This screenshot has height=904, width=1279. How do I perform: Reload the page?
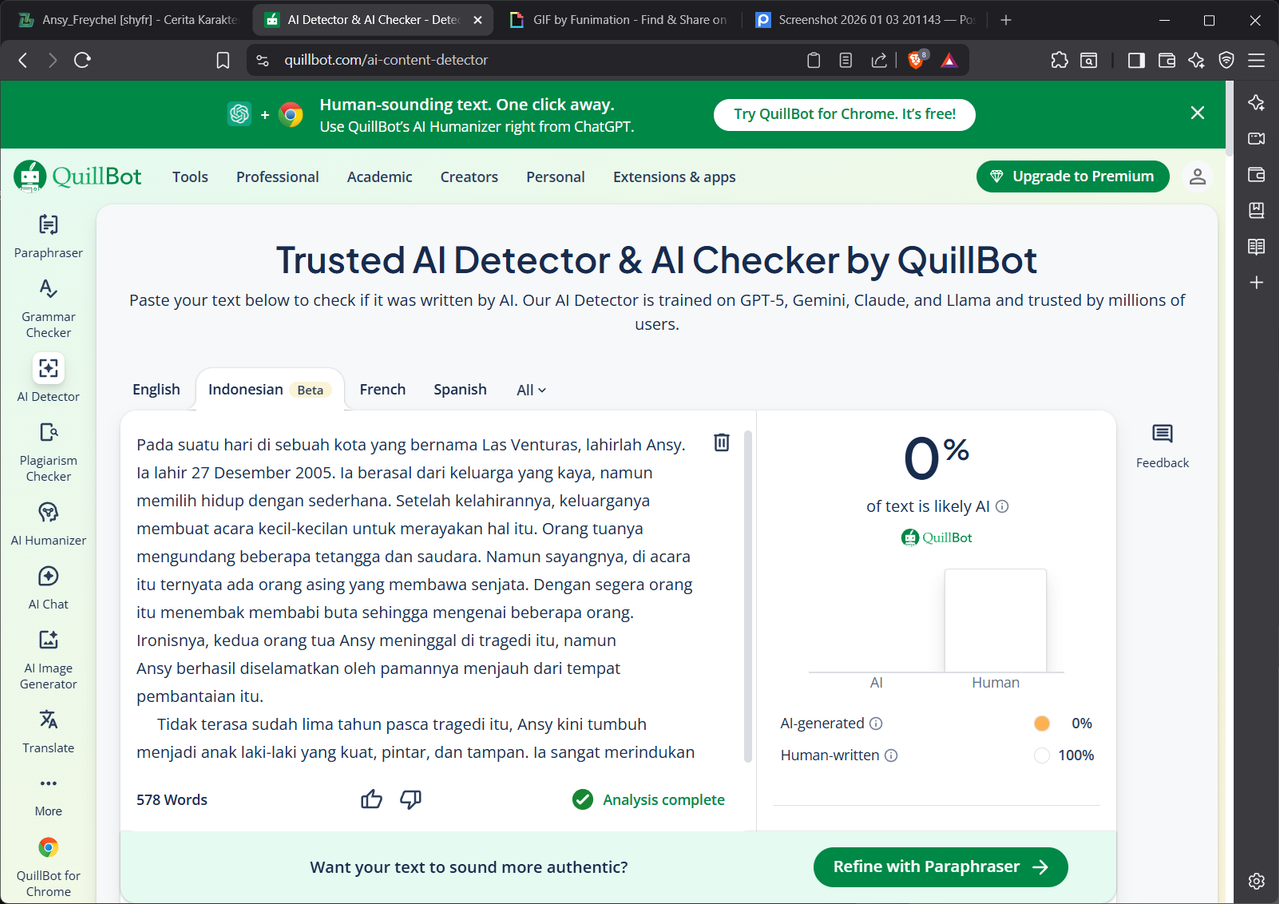tap(83, 60)
